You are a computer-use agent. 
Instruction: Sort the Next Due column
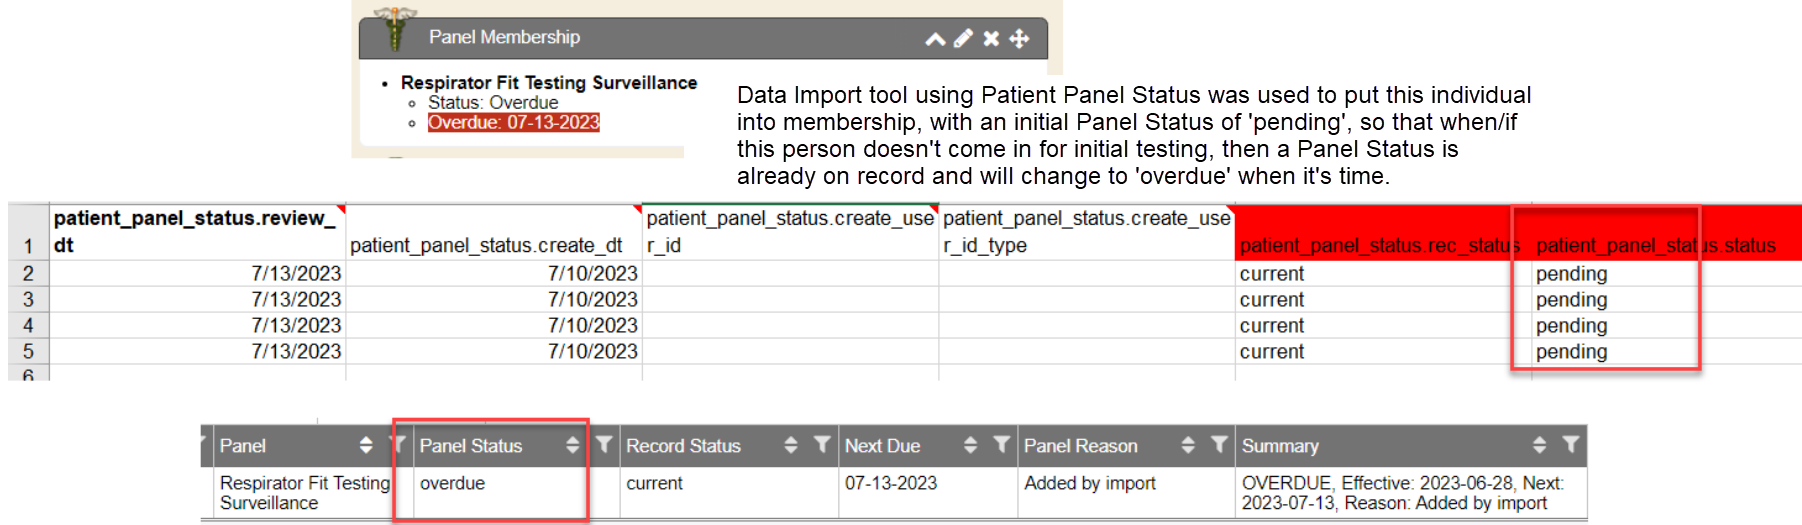point(970,445)
